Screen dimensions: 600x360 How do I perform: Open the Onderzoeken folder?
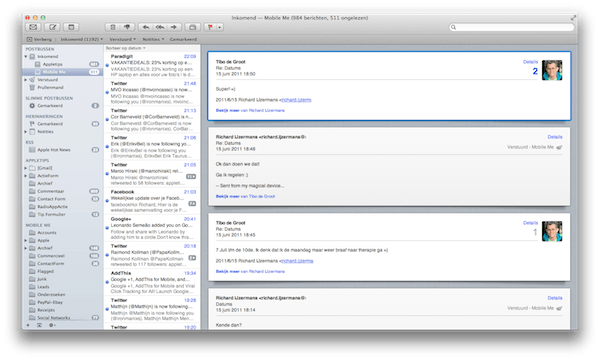click(x=51, y=295)
